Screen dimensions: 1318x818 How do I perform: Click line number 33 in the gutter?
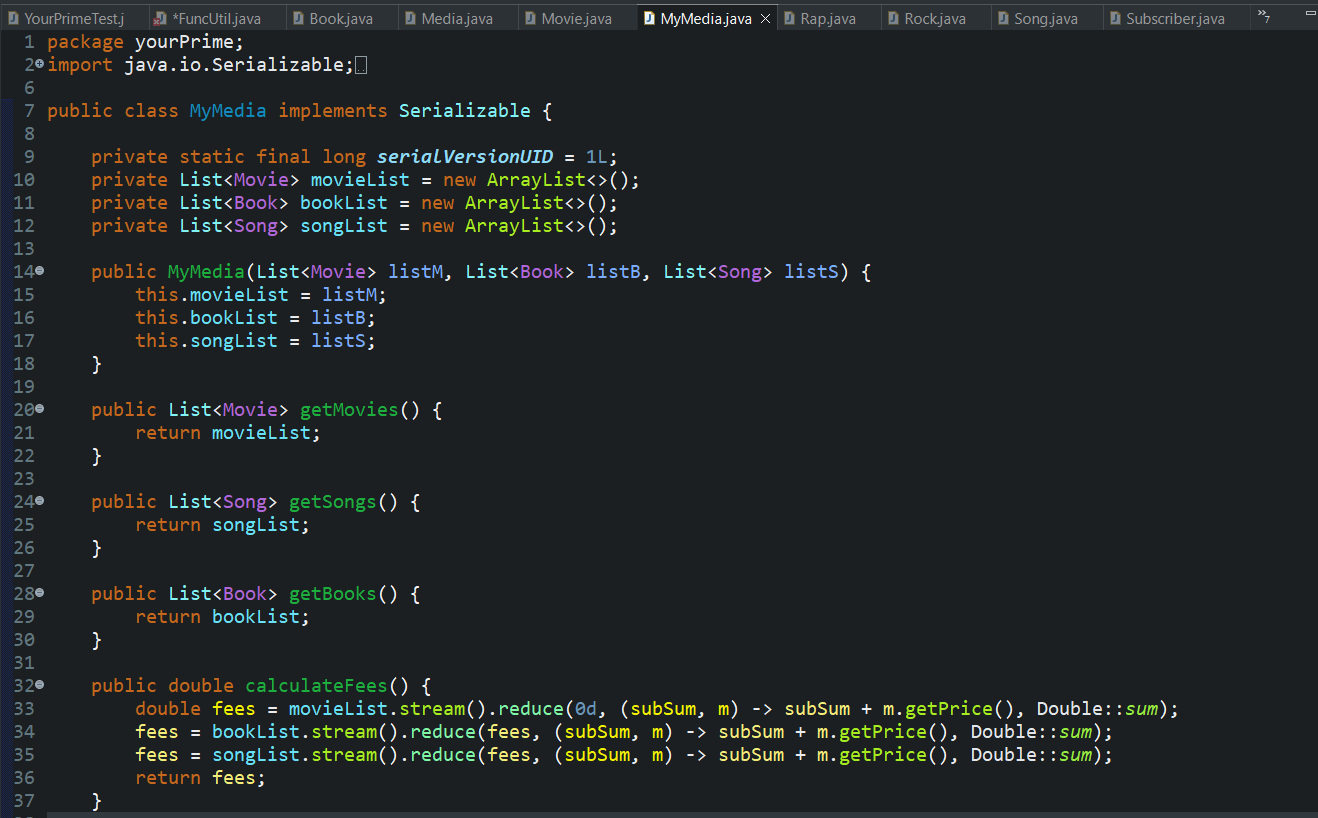pos(24,708)
